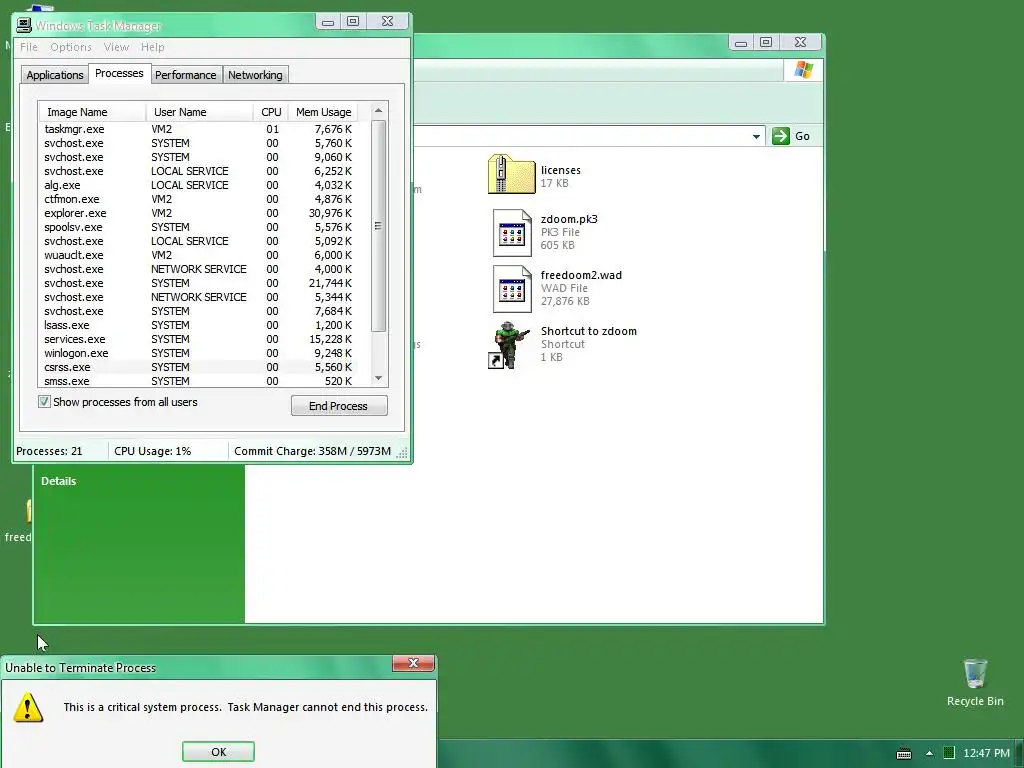This screenshot has width=1024, height=768.
Task: Click the End Process button
Action: [339, 406]
